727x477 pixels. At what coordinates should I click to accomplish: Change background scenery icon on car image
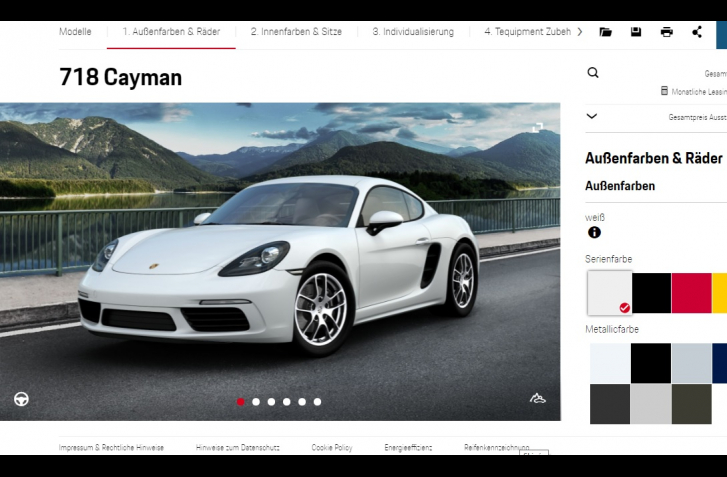click(x=538, y=398)
